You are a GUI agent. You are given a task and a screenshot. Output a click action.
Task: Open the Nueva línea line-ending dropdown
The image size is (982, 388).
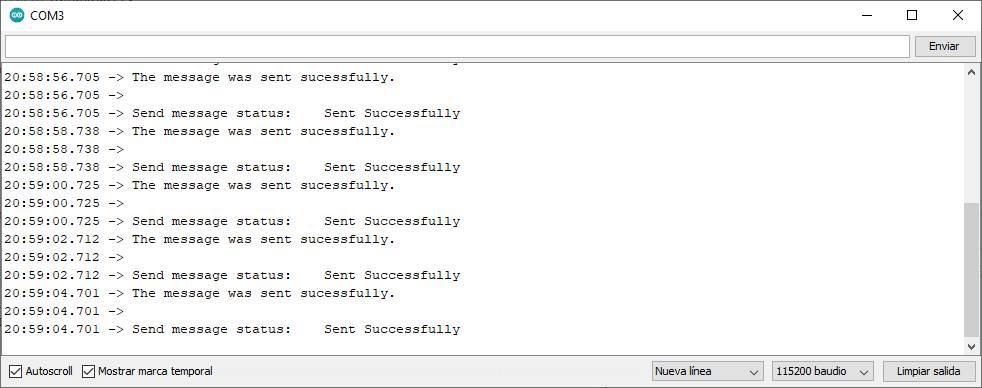707,372
